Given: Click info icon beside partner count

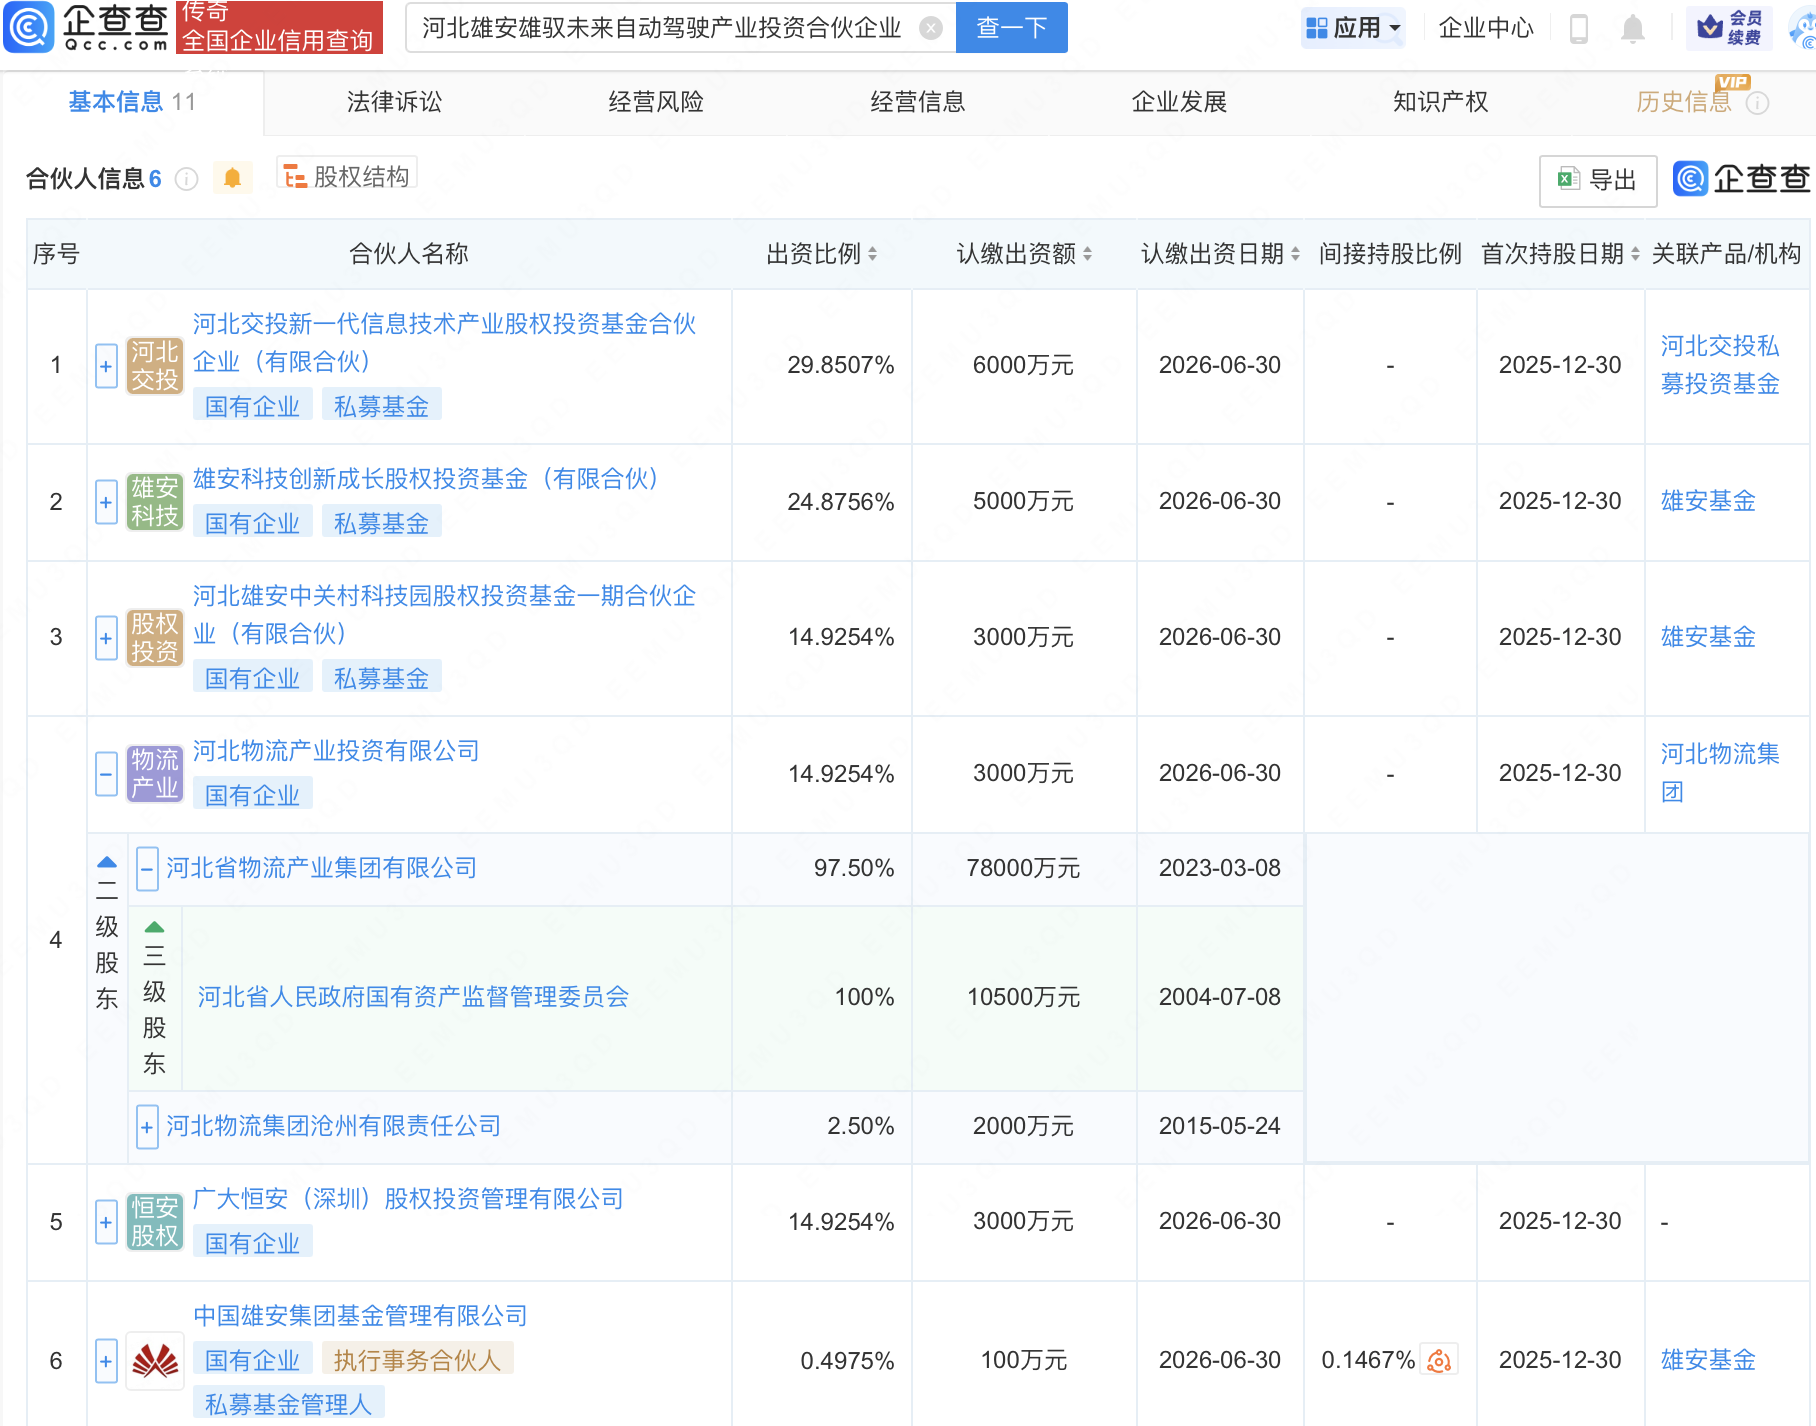Looking at the screenshot, I should tap(186, 179).
